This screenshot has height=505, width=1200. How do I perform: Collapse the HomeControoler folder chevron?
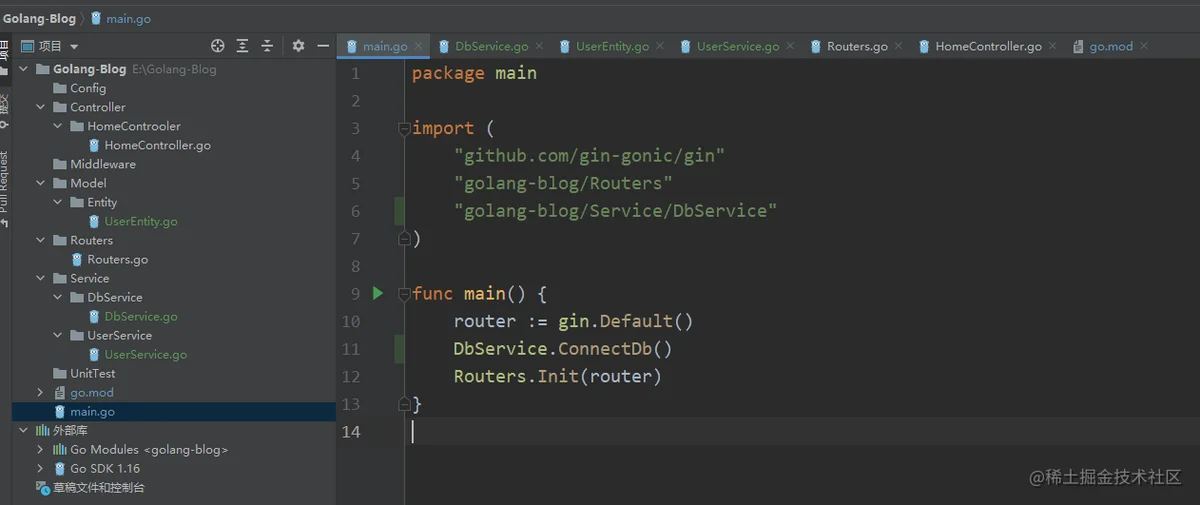[x=58, y=126]
